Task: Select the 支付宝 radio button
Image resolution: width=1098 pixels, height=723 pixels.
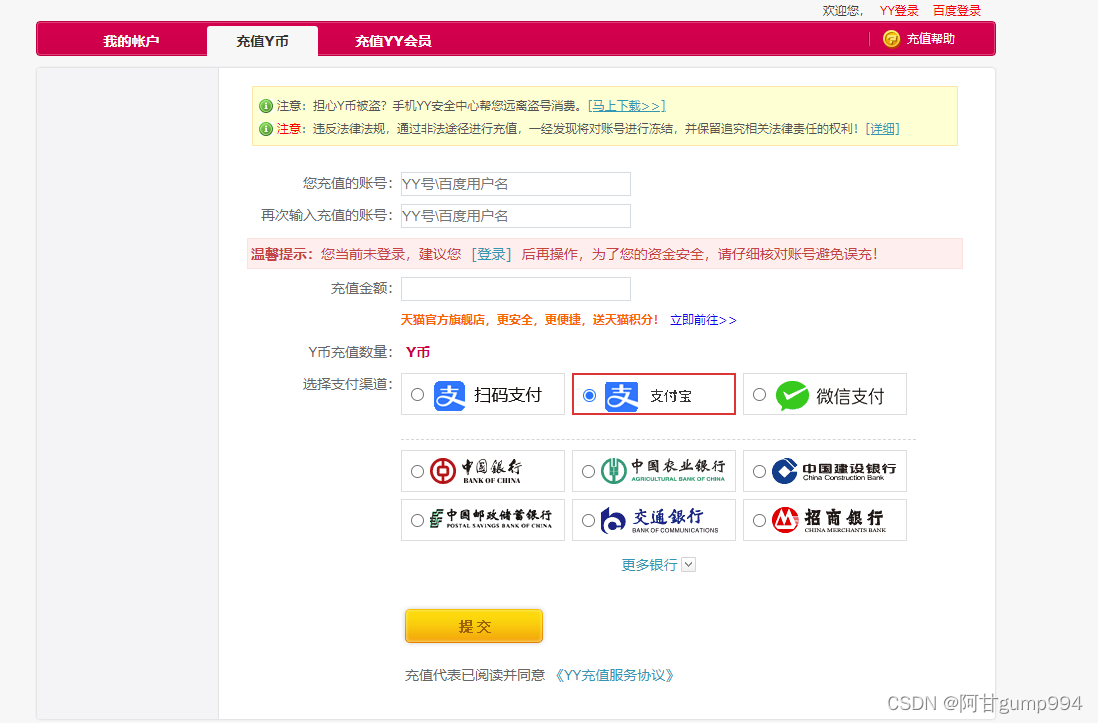Action: click(x=589, y=395)
